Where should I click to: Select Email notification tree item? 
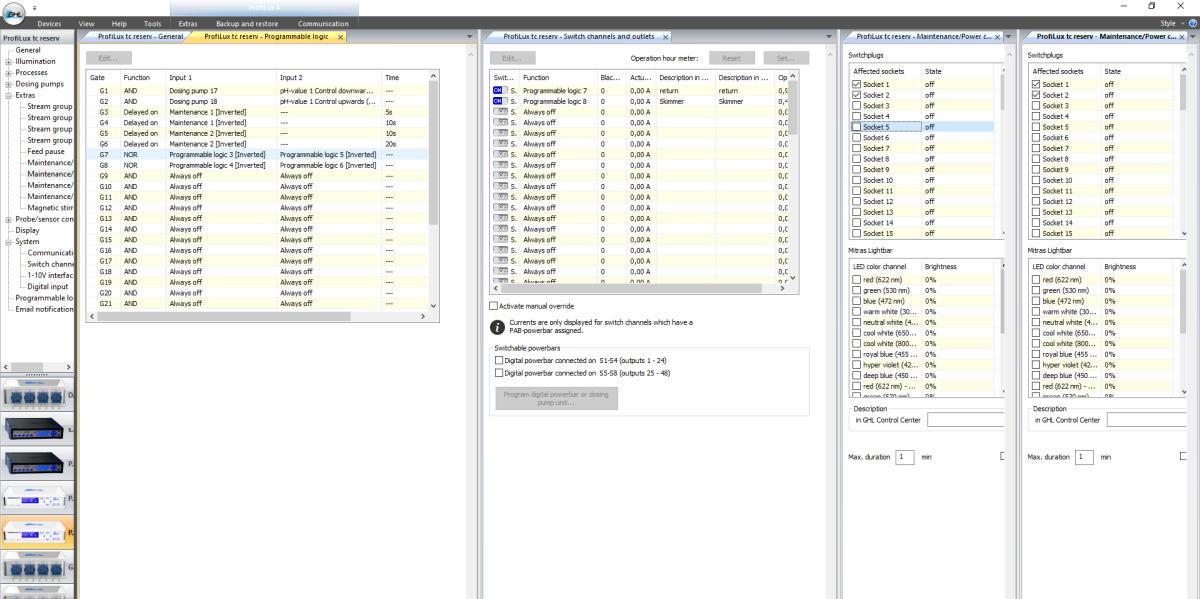[44, 309]
